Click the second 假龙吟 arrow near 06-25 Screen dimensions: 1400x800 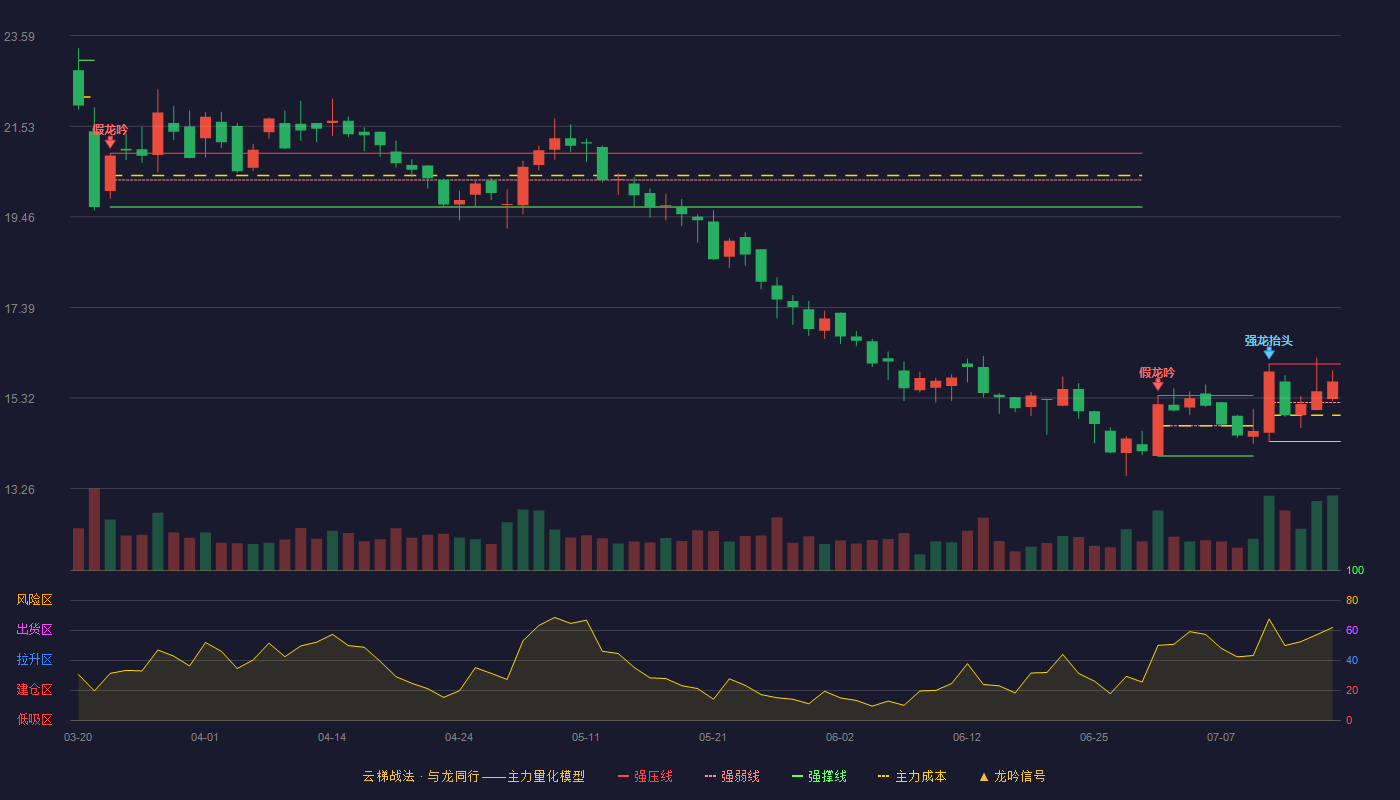pyautogui.click(x=1158, y=384)
